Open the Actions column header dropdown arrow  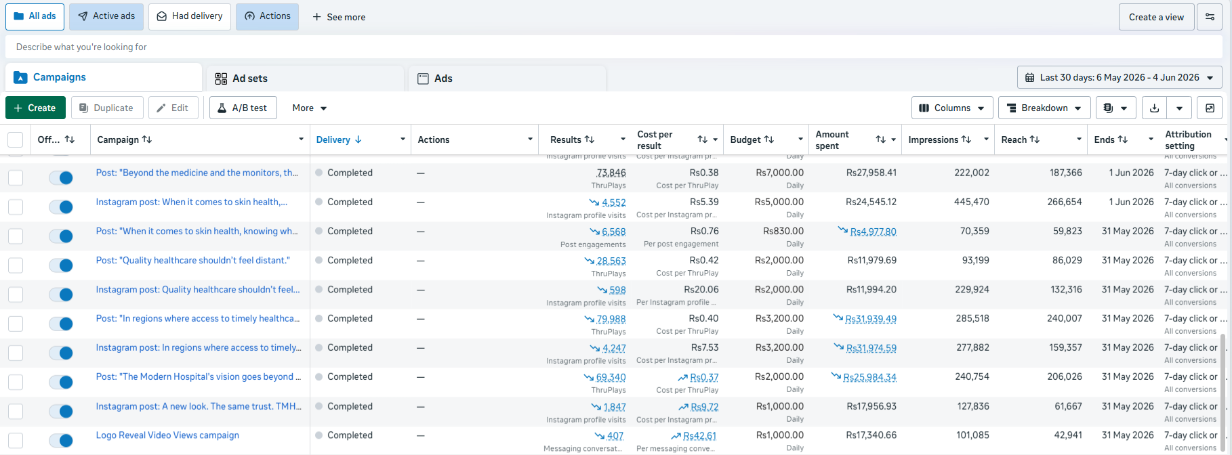pos(530,140)
